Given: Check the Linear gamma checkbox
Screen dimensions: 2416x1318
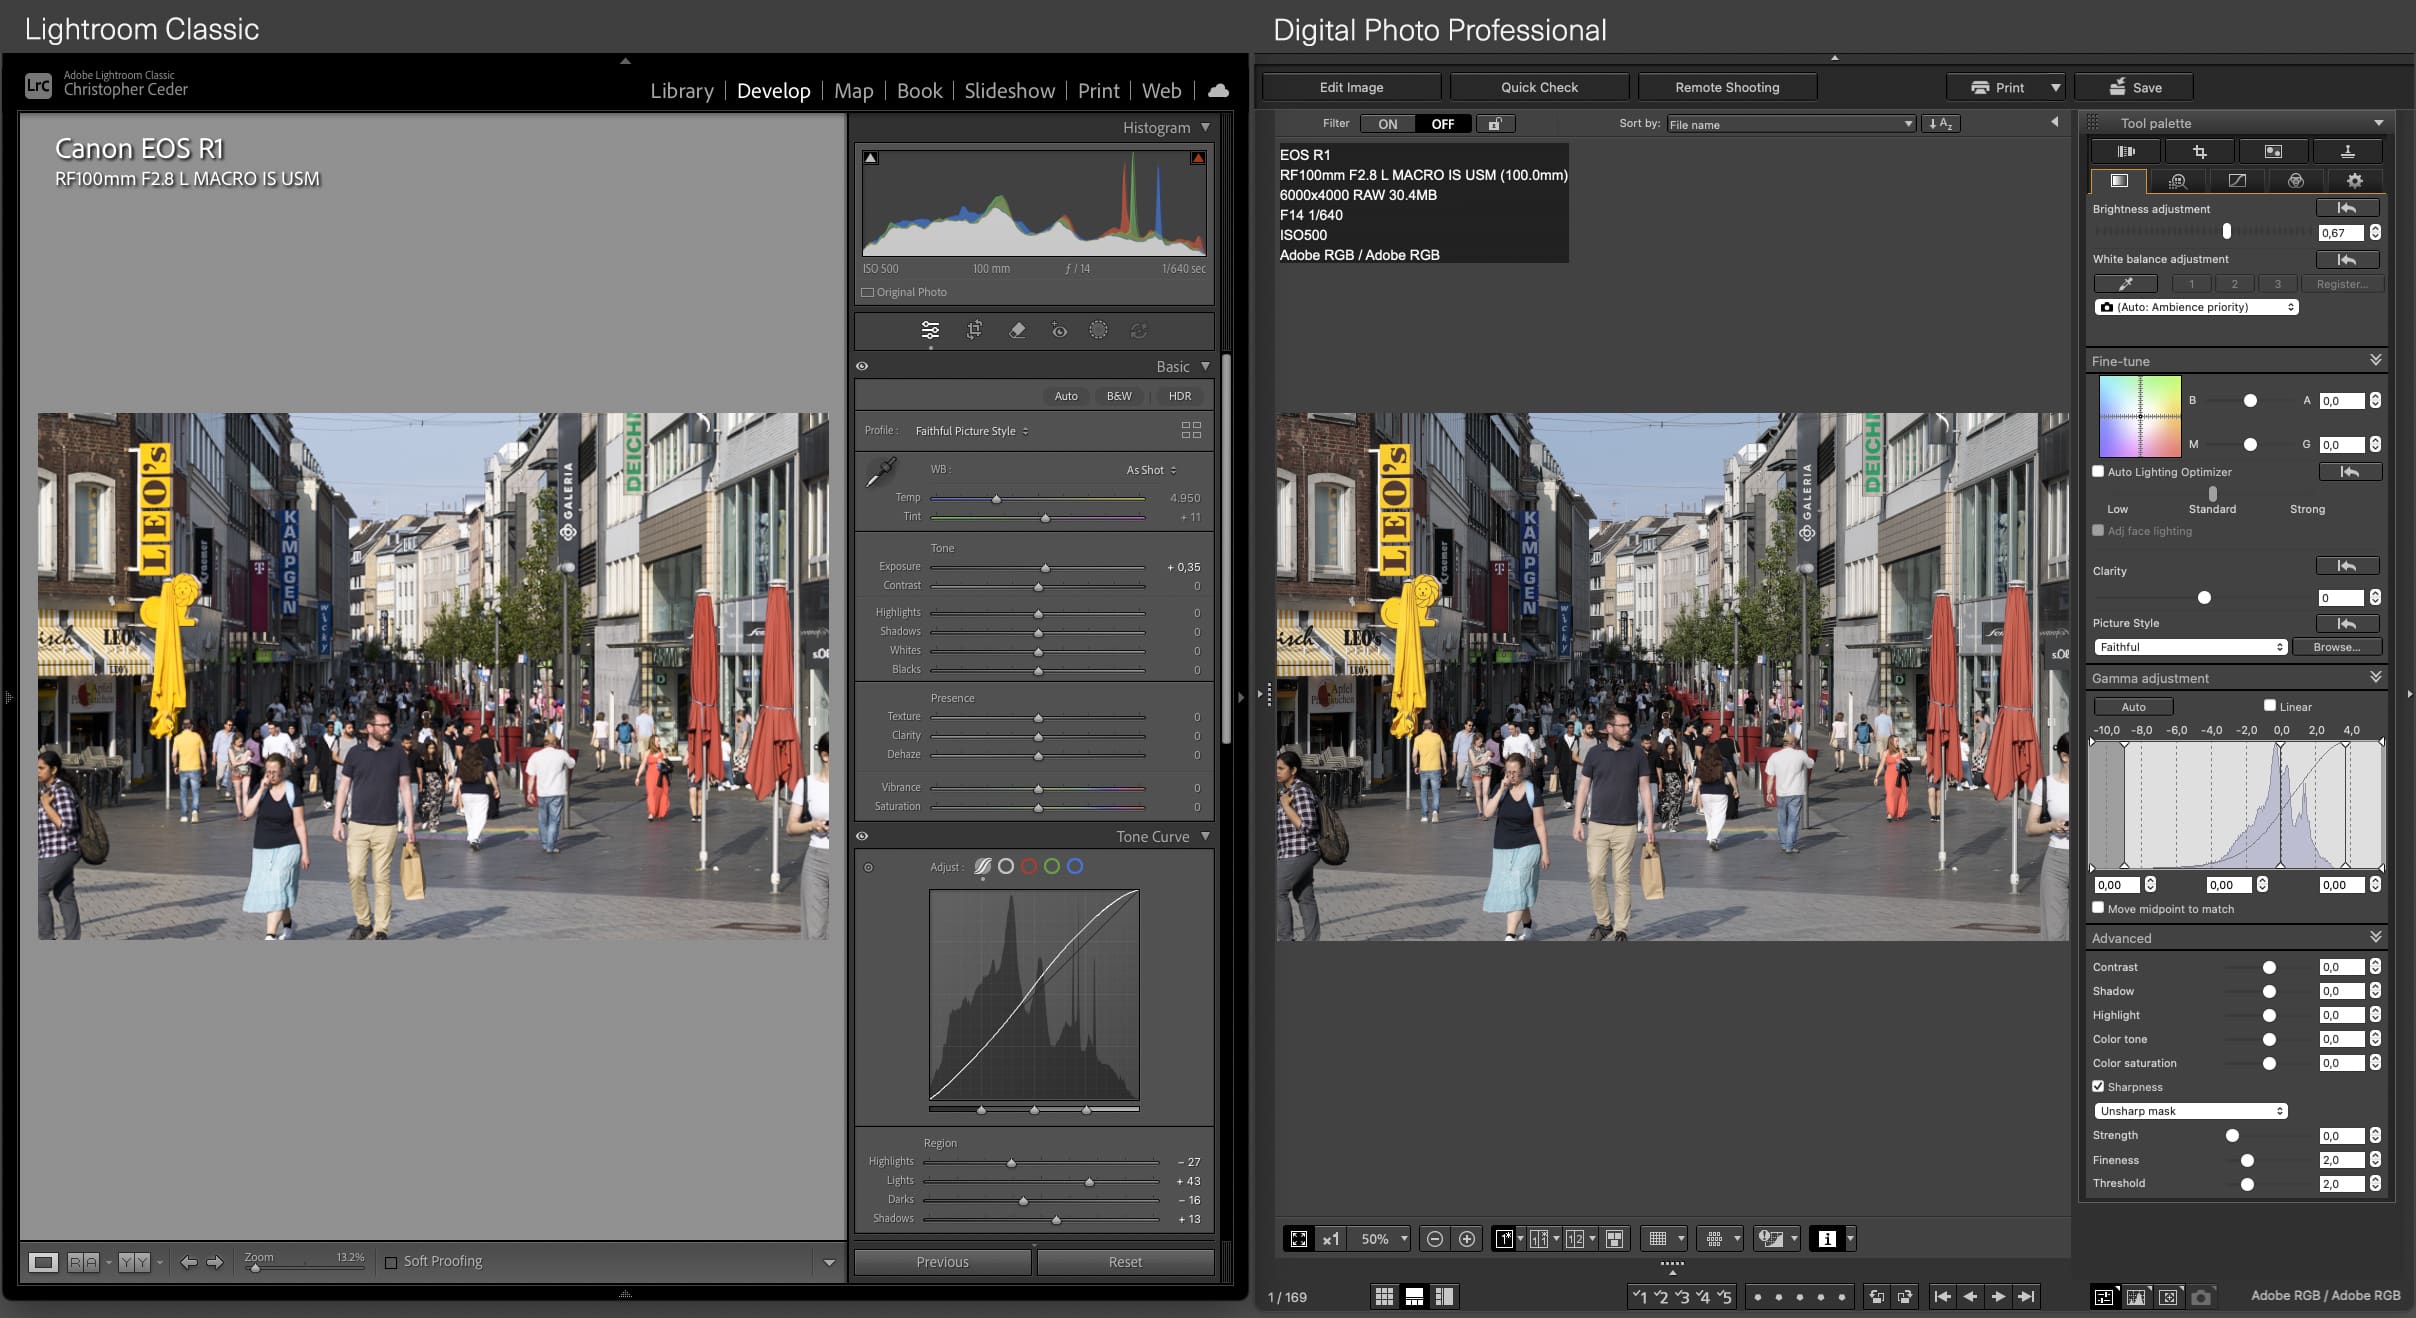Looking at the screenshot, I should [x=2269, y=705].
